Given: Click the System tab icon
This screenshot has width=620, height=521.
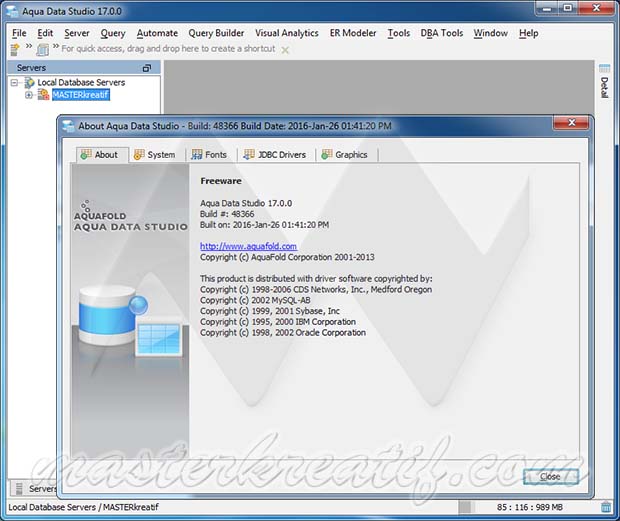Looking at the screenshot, I should 139,155.
